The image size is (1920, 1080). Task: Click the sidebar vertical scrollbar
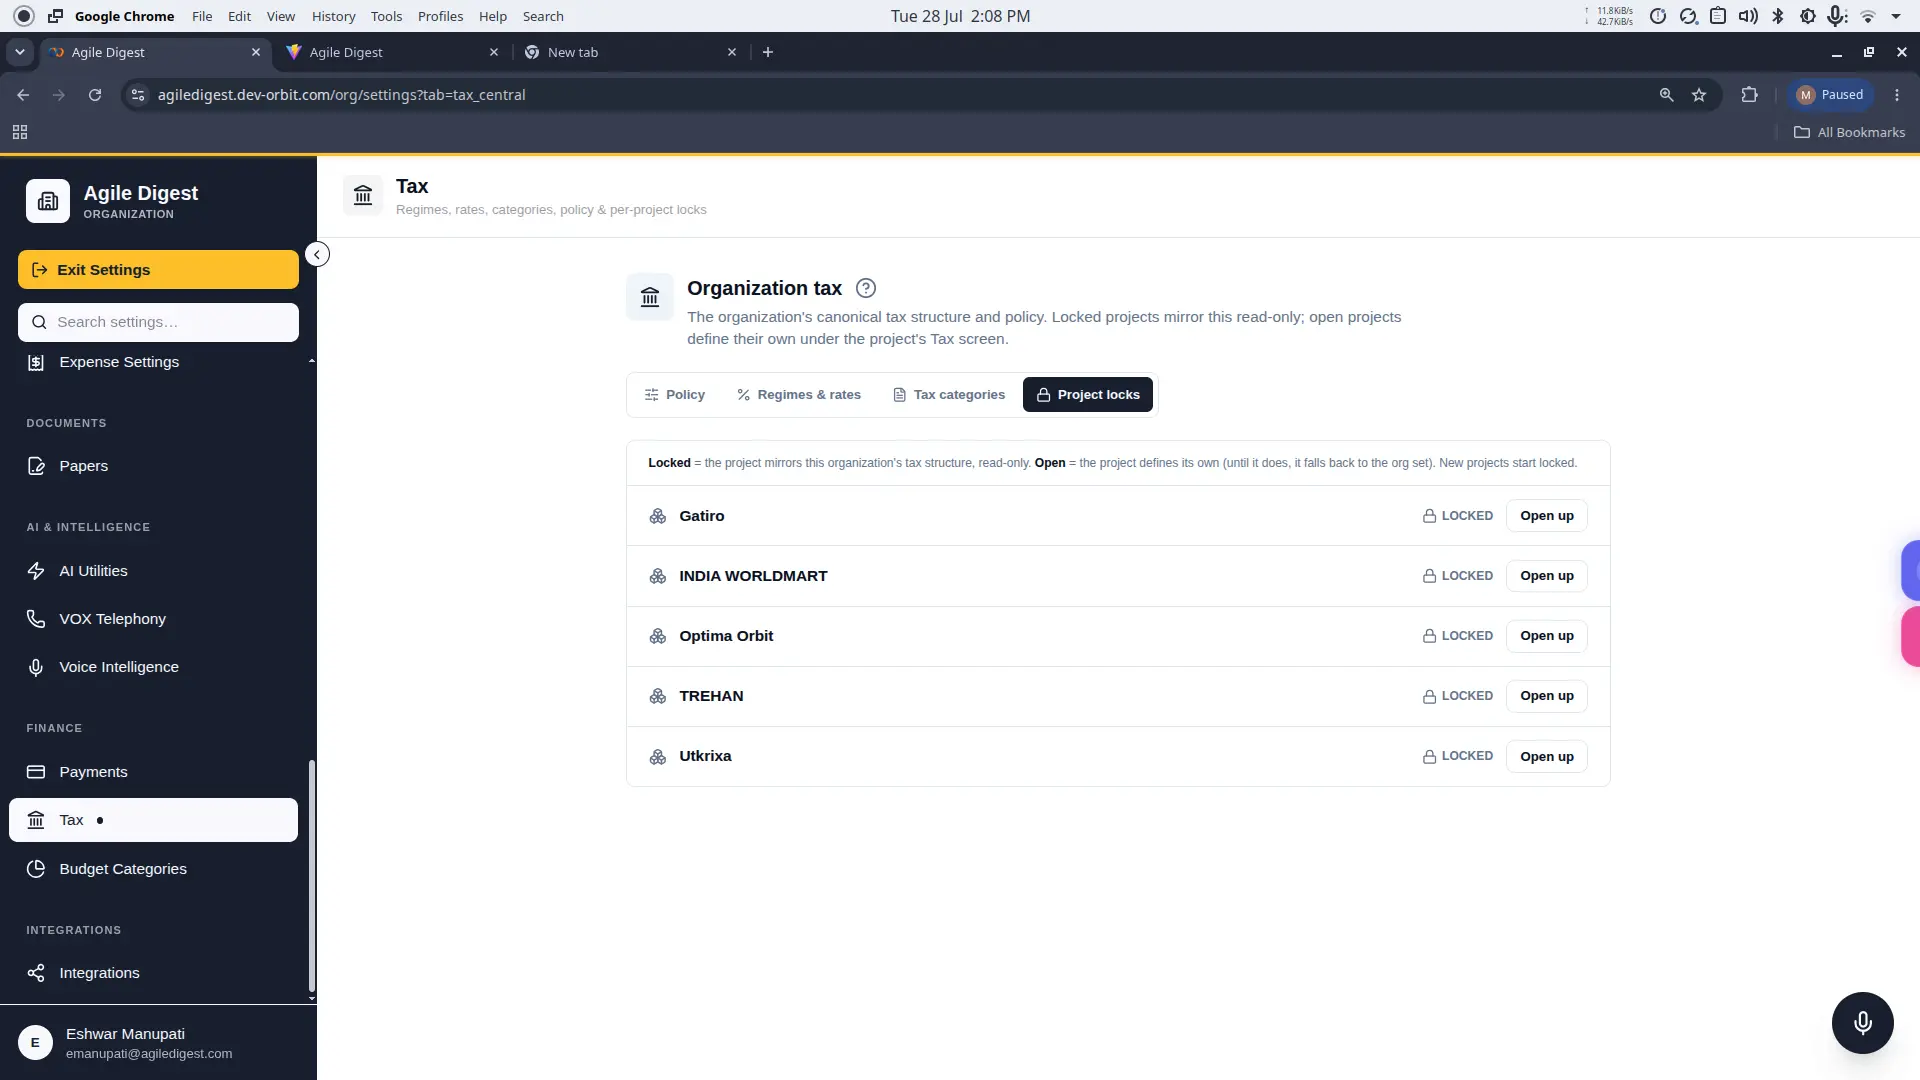pyautogui.click(x=312, y=875)
